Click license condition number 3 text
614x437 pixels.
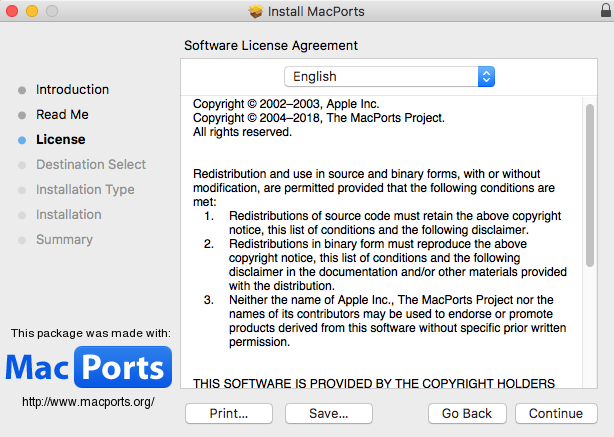(x=398, y=321)
